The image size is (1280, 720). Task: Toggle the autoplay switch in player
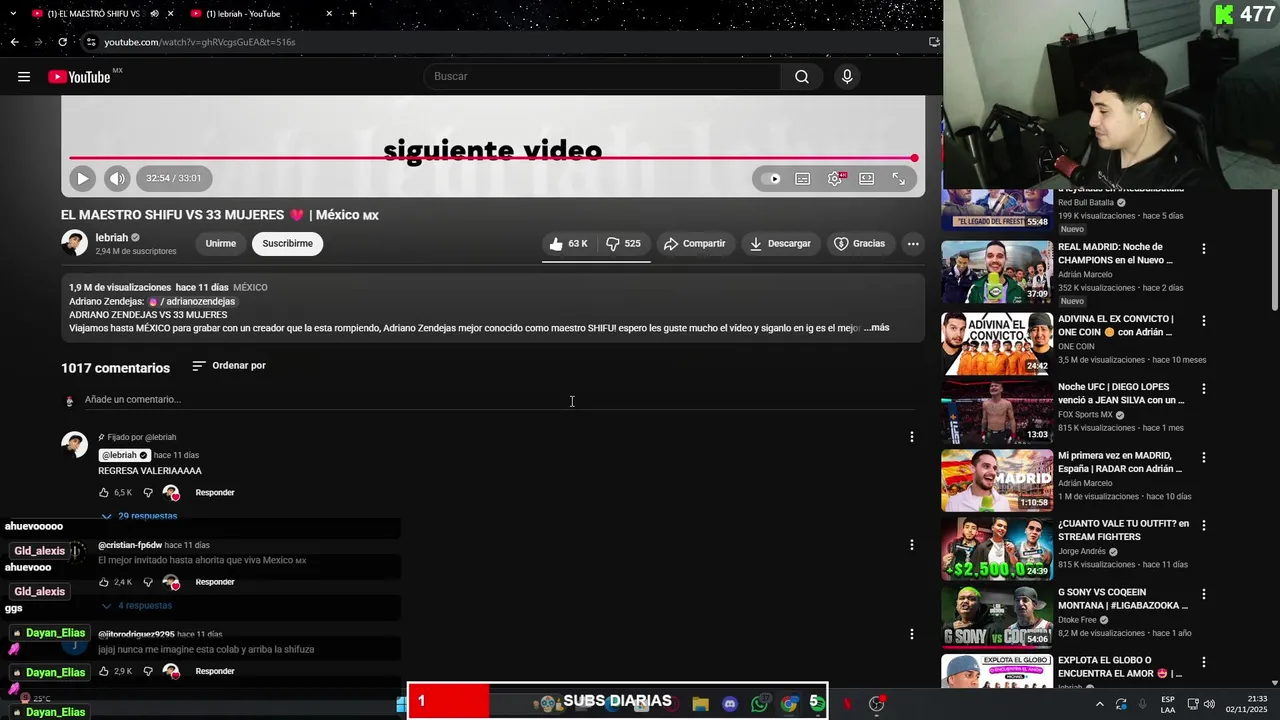pyautogui.click(x=771, y=178)
